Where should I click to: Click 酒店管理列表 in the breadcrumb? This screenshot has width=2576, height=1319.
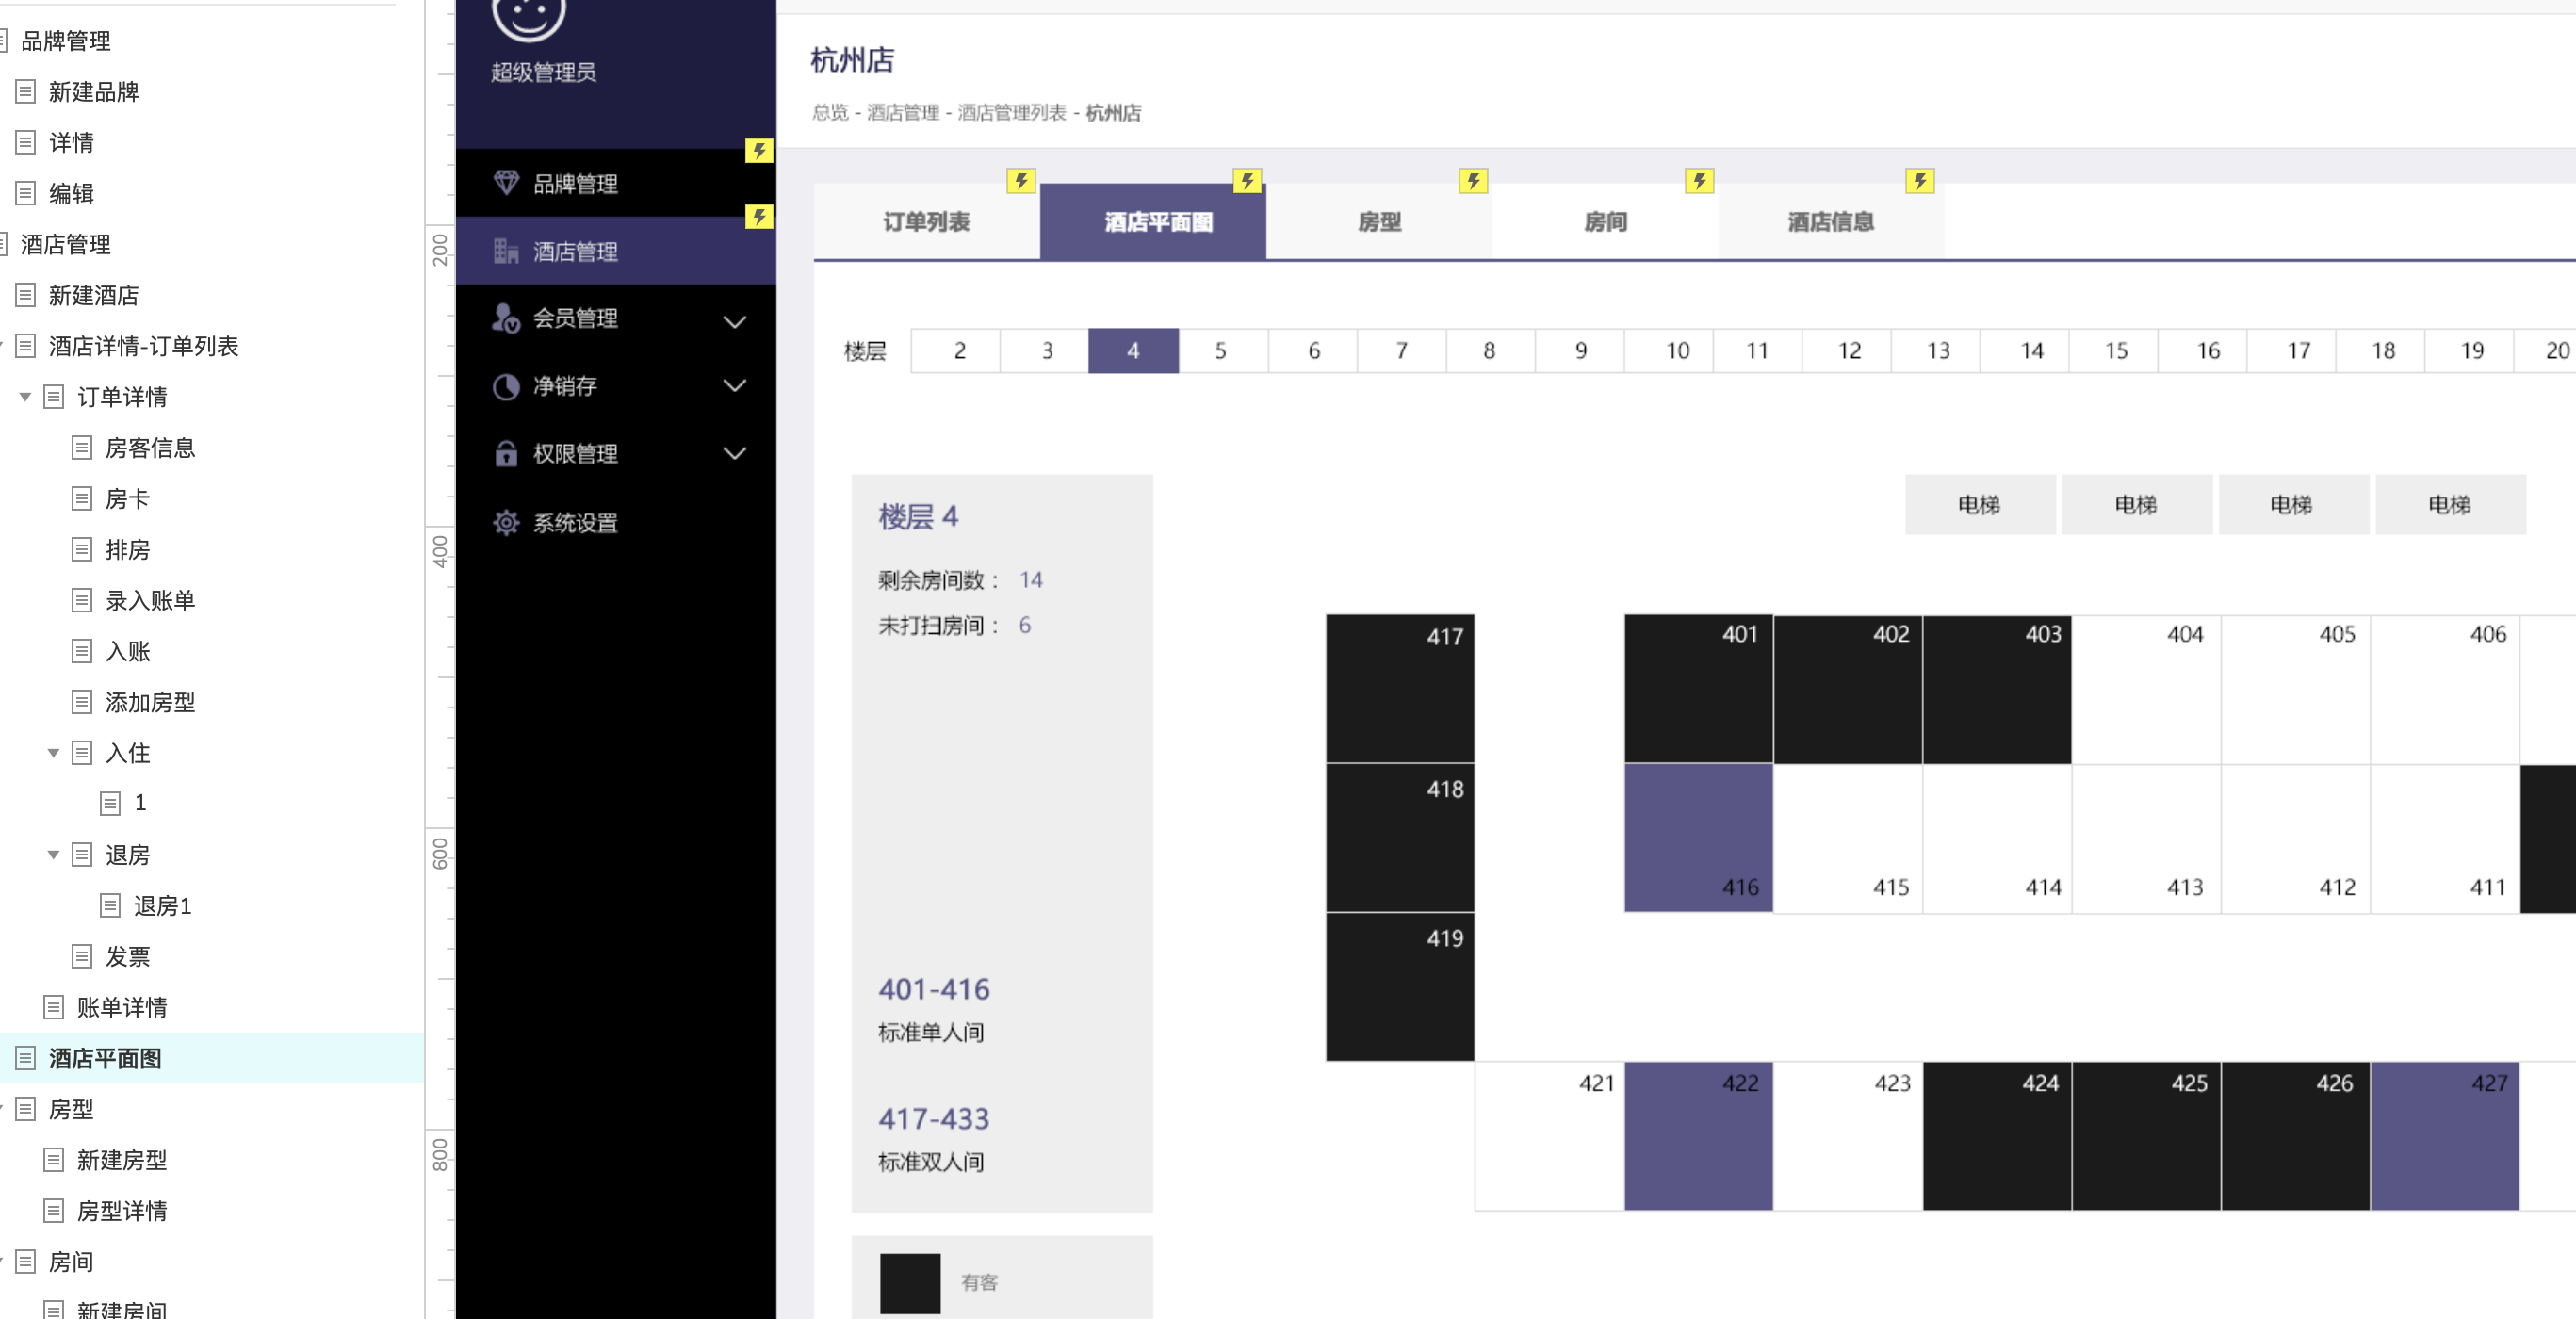click(x=1012, y=112)
